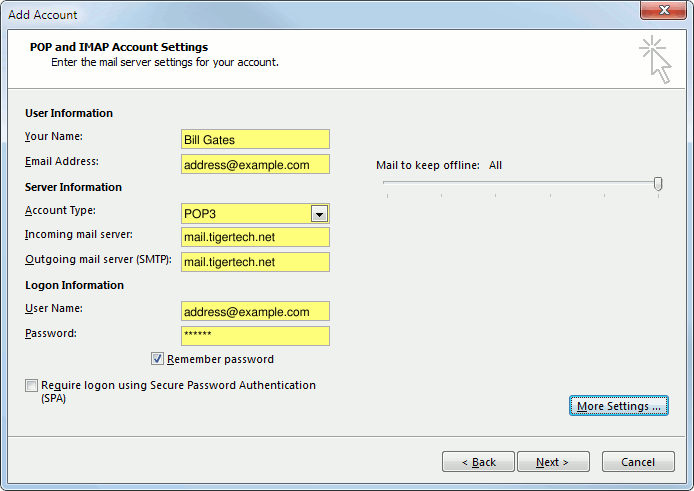Image resolution: width=694 pixels, height=491 pixels.
Task: Click the wizard cursor icon in header
Action: 655,59
